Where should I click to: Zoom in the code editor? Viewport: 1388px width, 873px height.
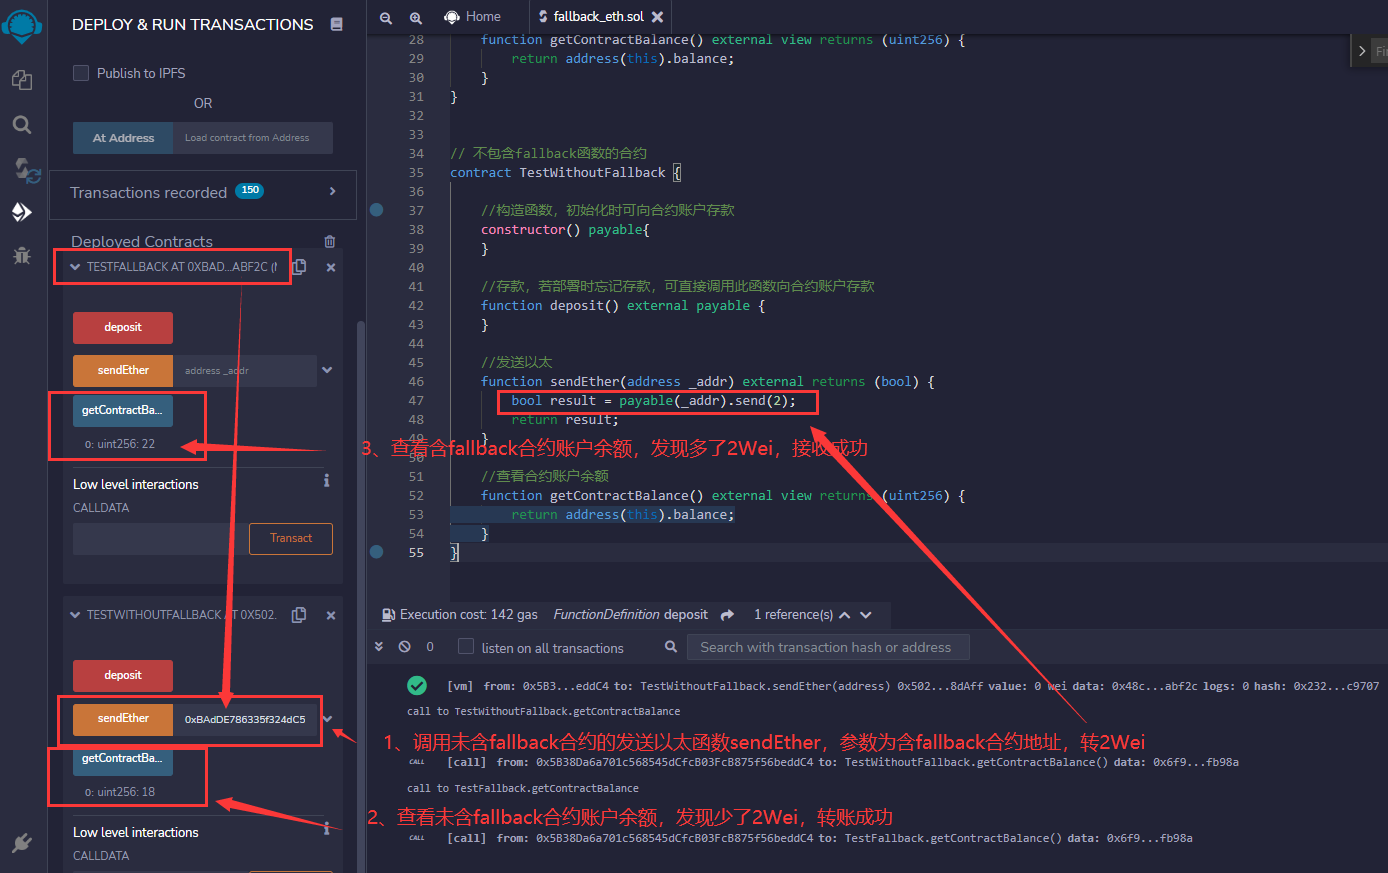[x=416, y=17]
